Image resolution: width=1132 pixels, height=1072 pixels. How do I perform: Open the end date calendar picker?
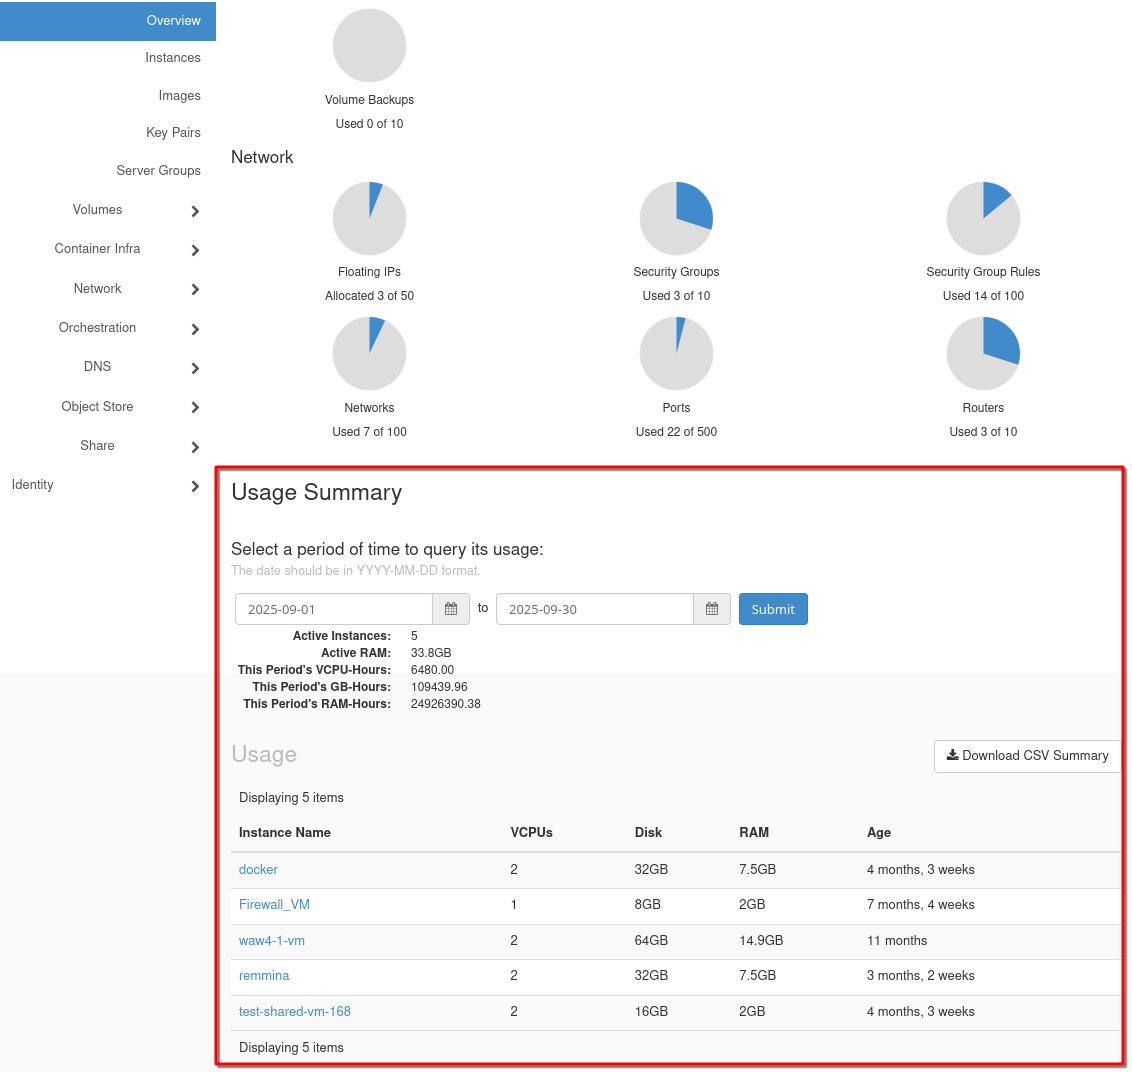point(712,609)
